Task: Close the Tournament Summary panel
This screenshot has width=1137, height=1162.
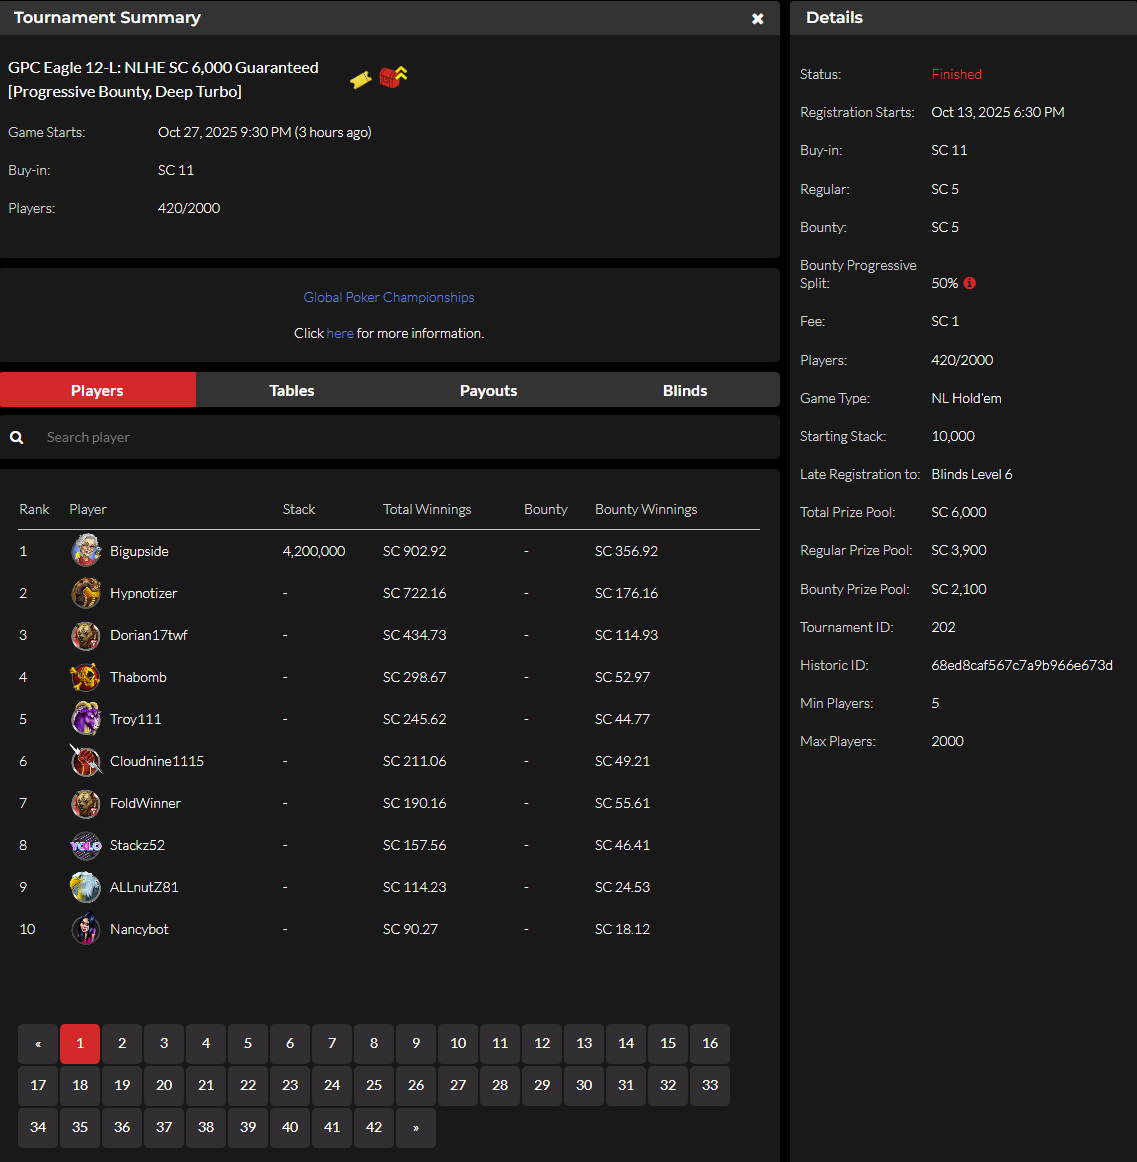Action: coord(758,19)
